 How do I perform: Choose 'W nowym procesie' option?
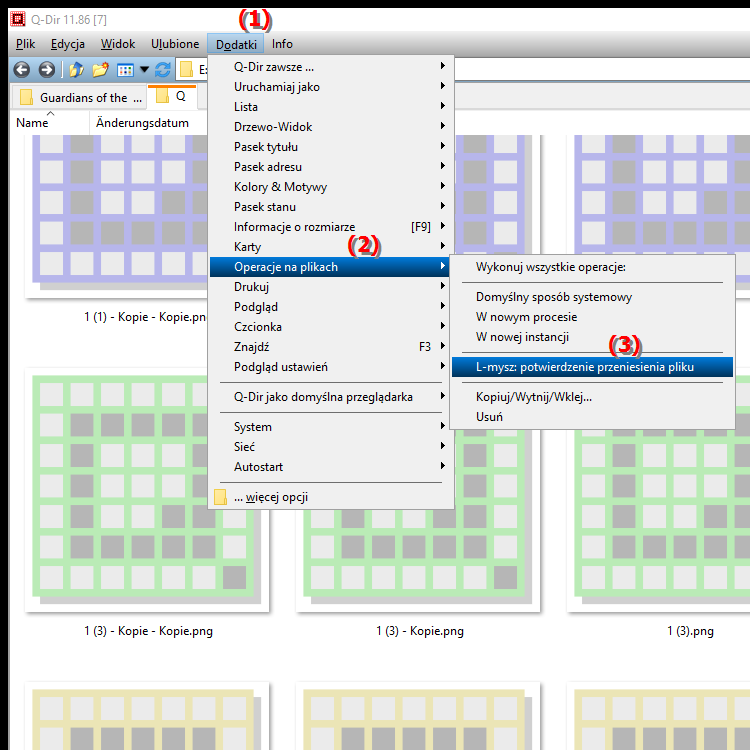592,317
